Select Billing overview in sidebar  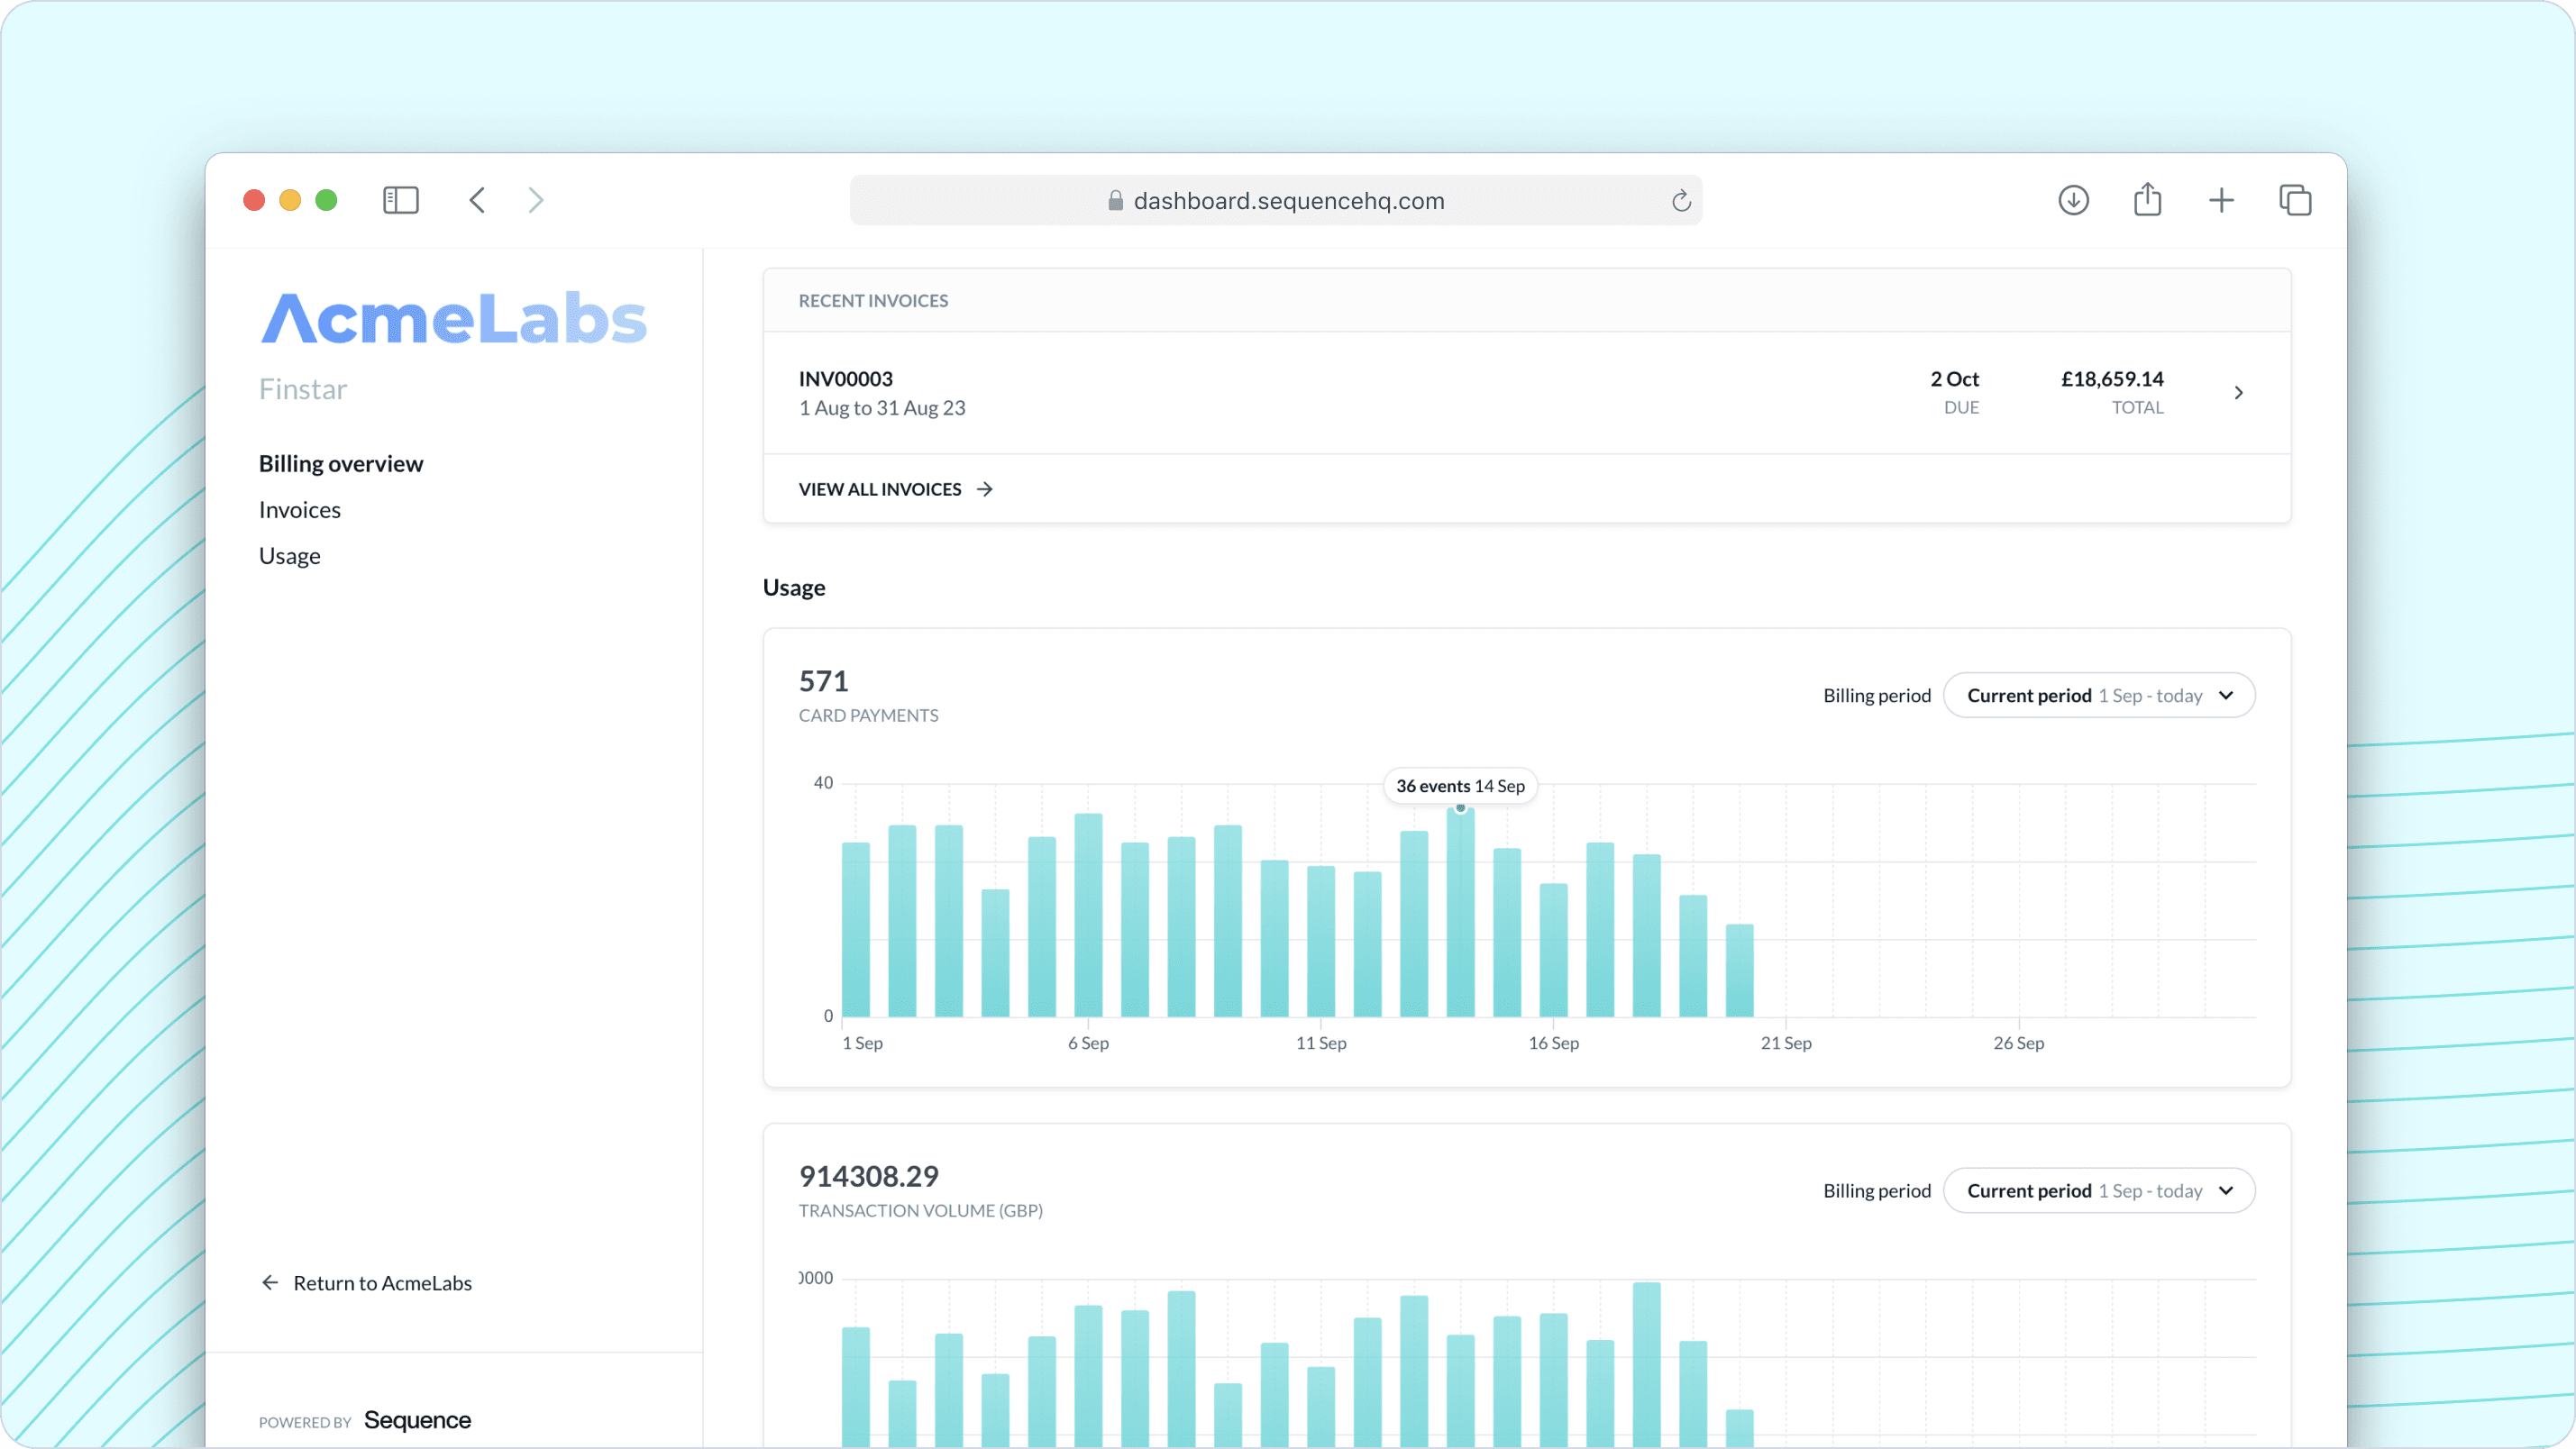coord(341,463)
